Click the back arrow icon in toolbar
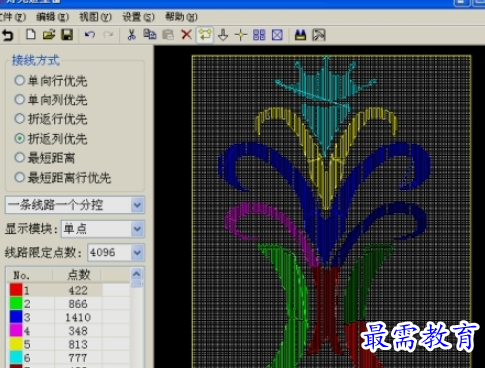 click(7, 35)
